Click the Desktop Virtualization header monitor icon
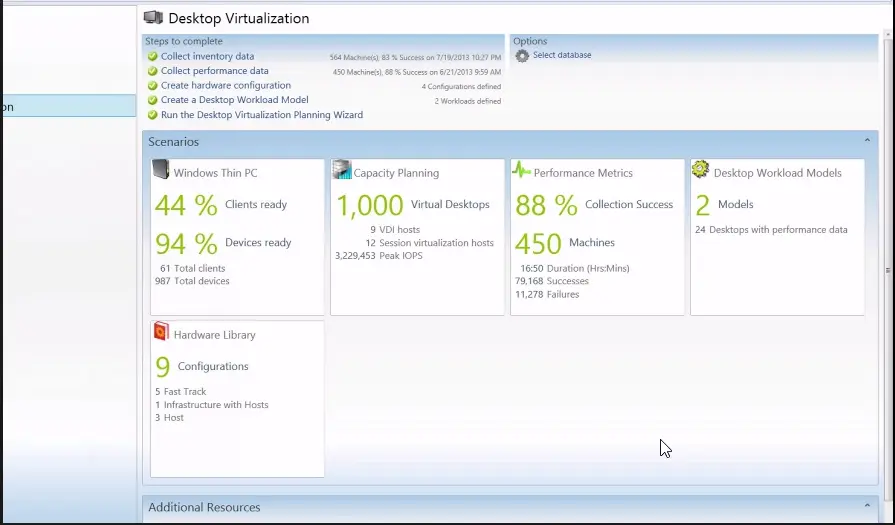895x525 pixels. [x=153, y=18]
